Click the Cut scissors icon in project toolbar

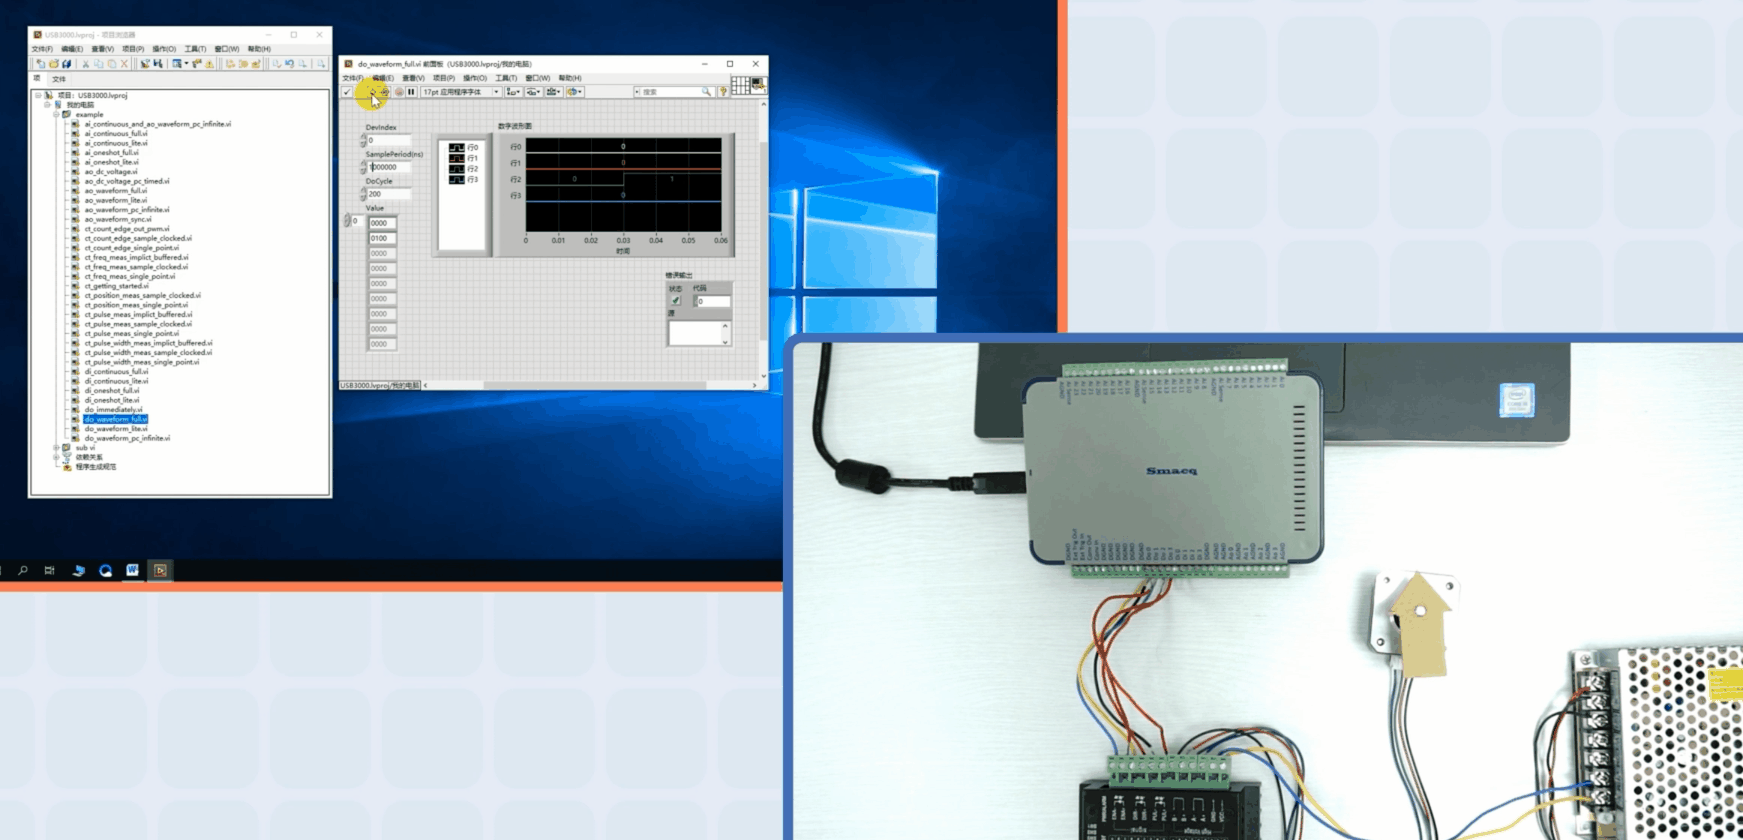pyautogui.click(x=85, y=64)
